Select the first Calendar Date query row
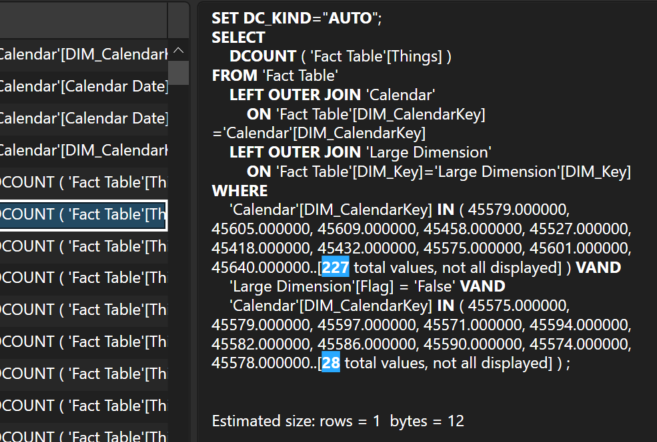Viewport: 657px width, 442px height. click(x=84, y=86)
